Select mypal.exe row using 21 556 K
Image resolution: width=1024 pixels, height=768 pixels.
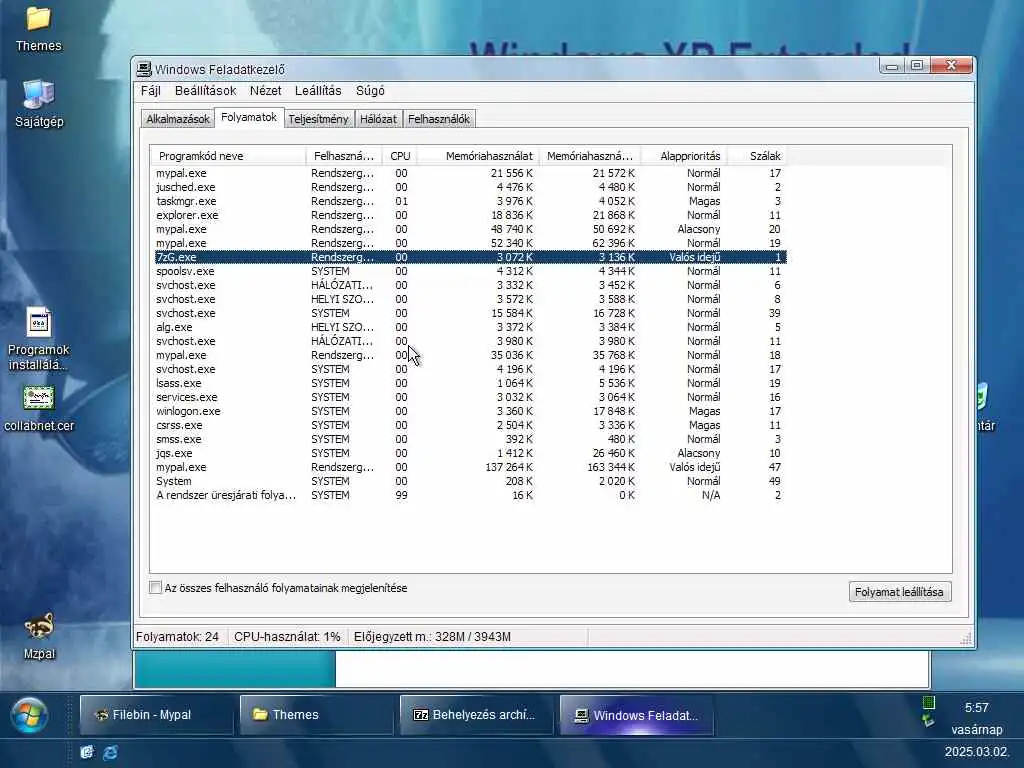click(470, 173)
